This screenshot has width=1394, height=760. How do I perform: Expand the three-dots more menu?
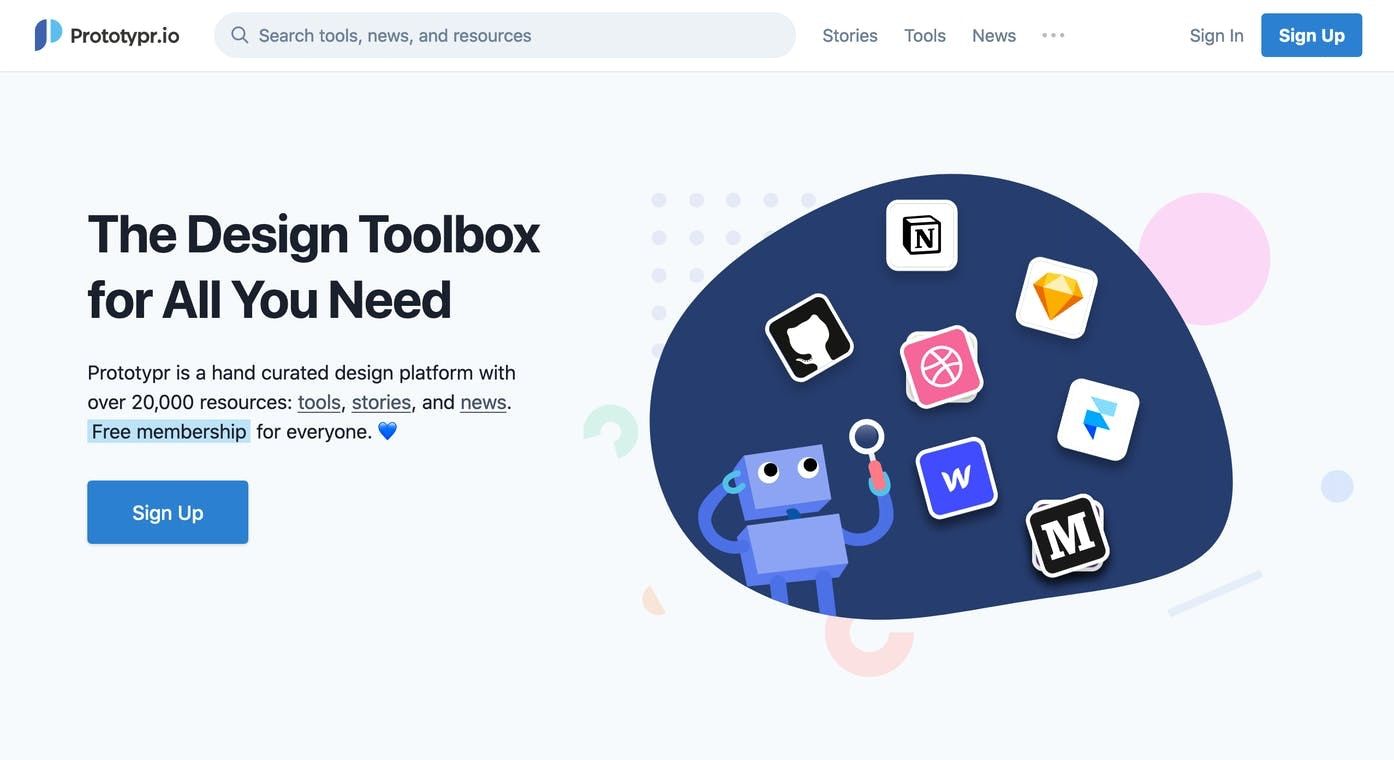click(1053, 35)
